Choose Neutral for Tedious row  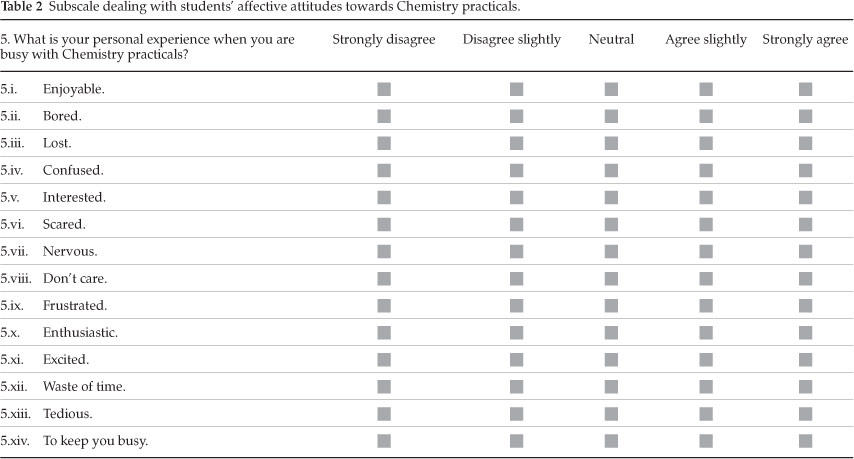pyautogui.click(x=611, y=413)
